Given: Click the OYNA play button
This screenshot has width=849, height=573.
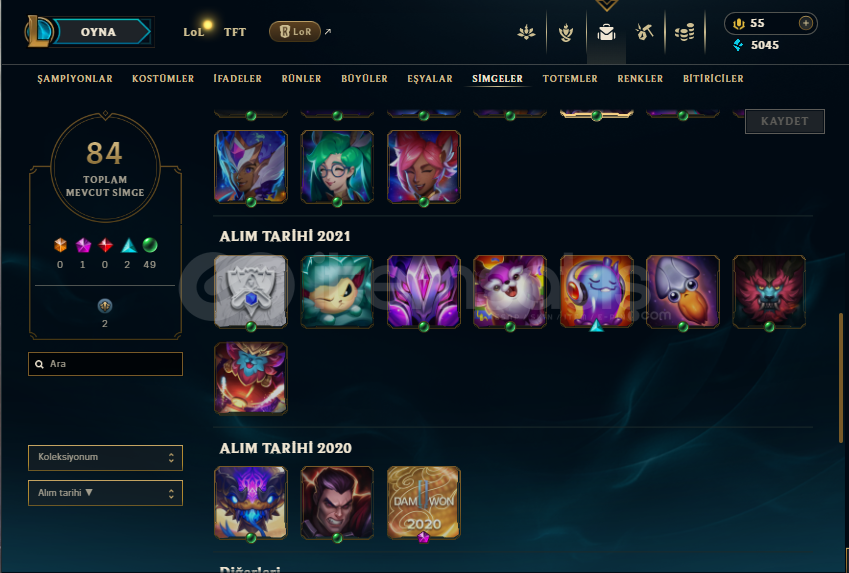Looking at the screenshot, I should click(x=101, y=31).
